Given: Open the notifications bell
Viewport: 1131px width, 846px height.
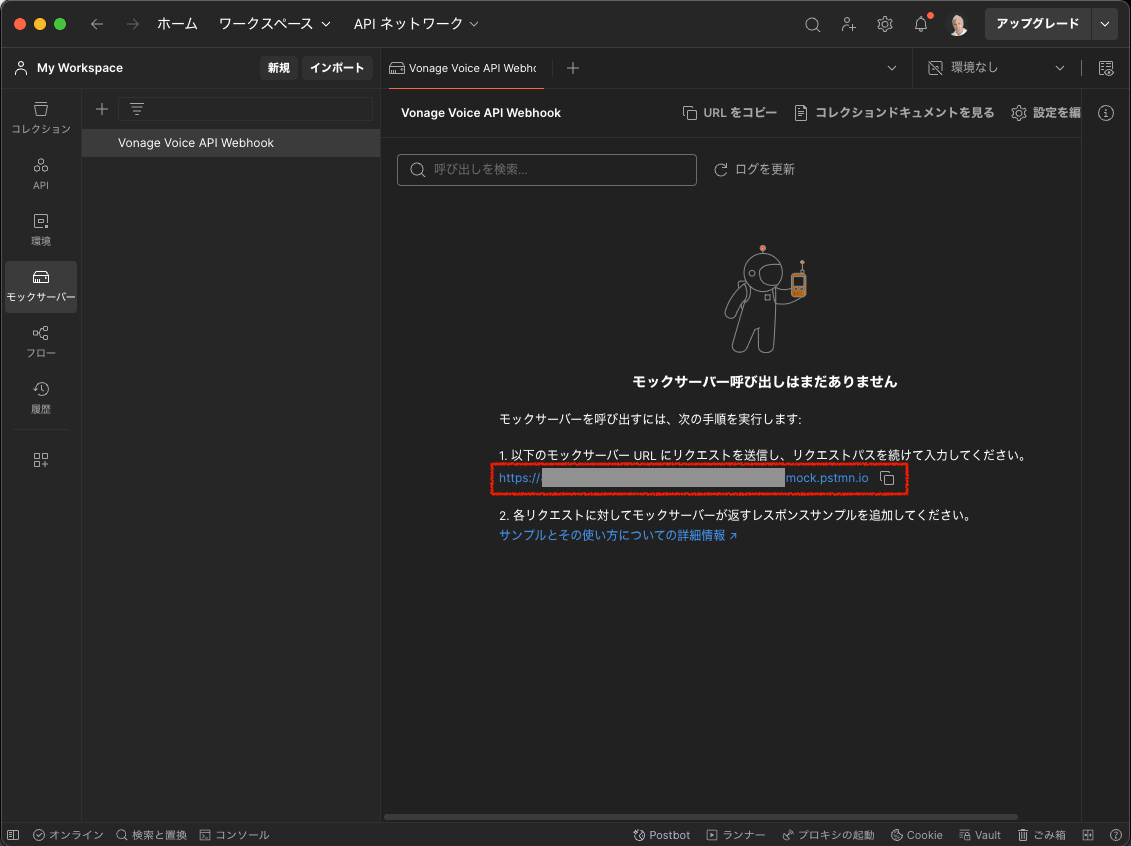Looking at the screenshot, I should pyautogui.click(x=921, y=25).
